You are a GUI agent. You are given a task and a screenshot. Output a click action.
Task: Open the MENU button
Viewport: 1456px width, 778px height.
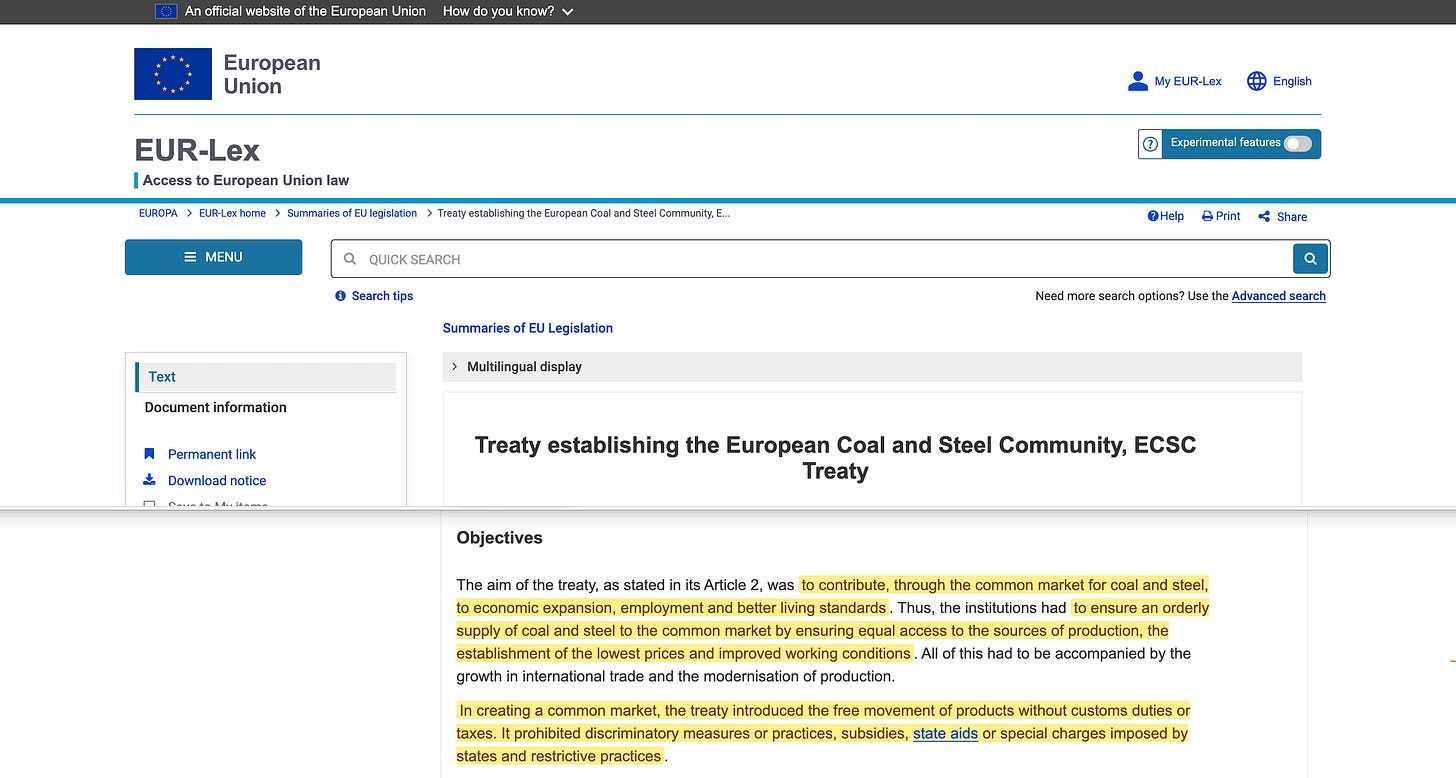tap(213, 257)
